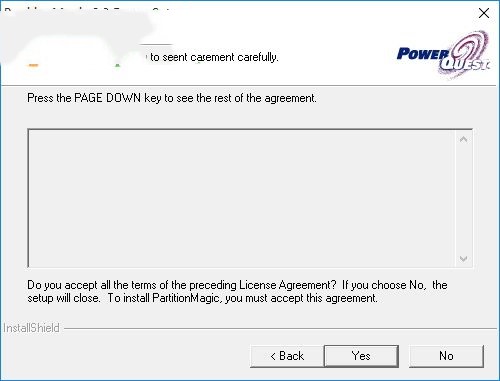Screen dimensions: 500x381
Task: Click the scroll up arrow in license box
Action: click(x=463, y=139)
